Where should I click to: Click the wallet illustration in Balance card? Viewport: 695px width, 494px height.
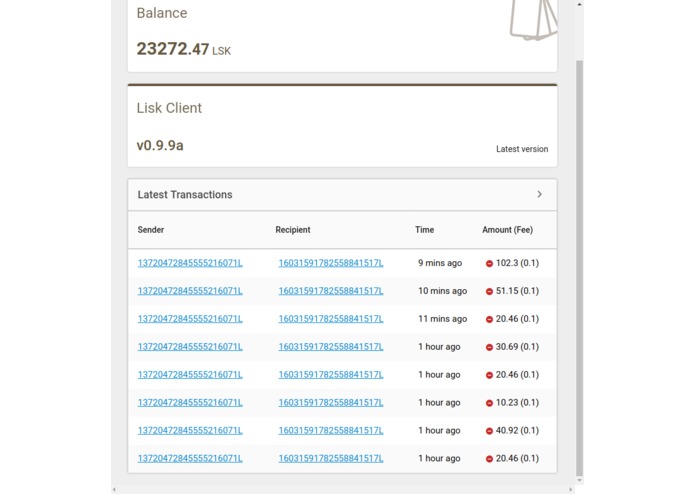click(x=534, y=20)
